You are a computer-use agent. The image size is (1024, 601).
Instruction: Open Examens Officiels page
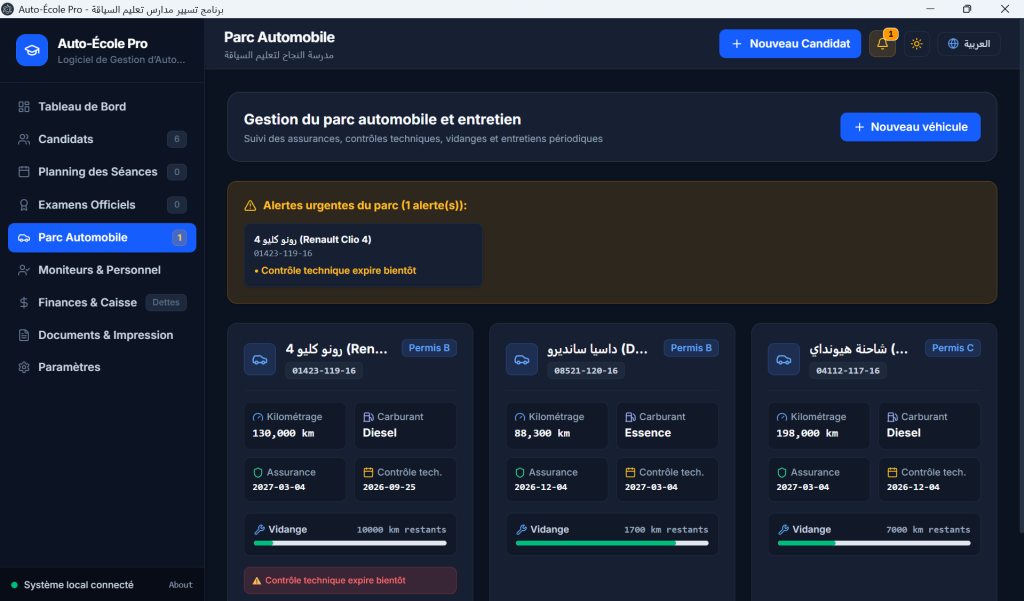[x=102, y=204]
